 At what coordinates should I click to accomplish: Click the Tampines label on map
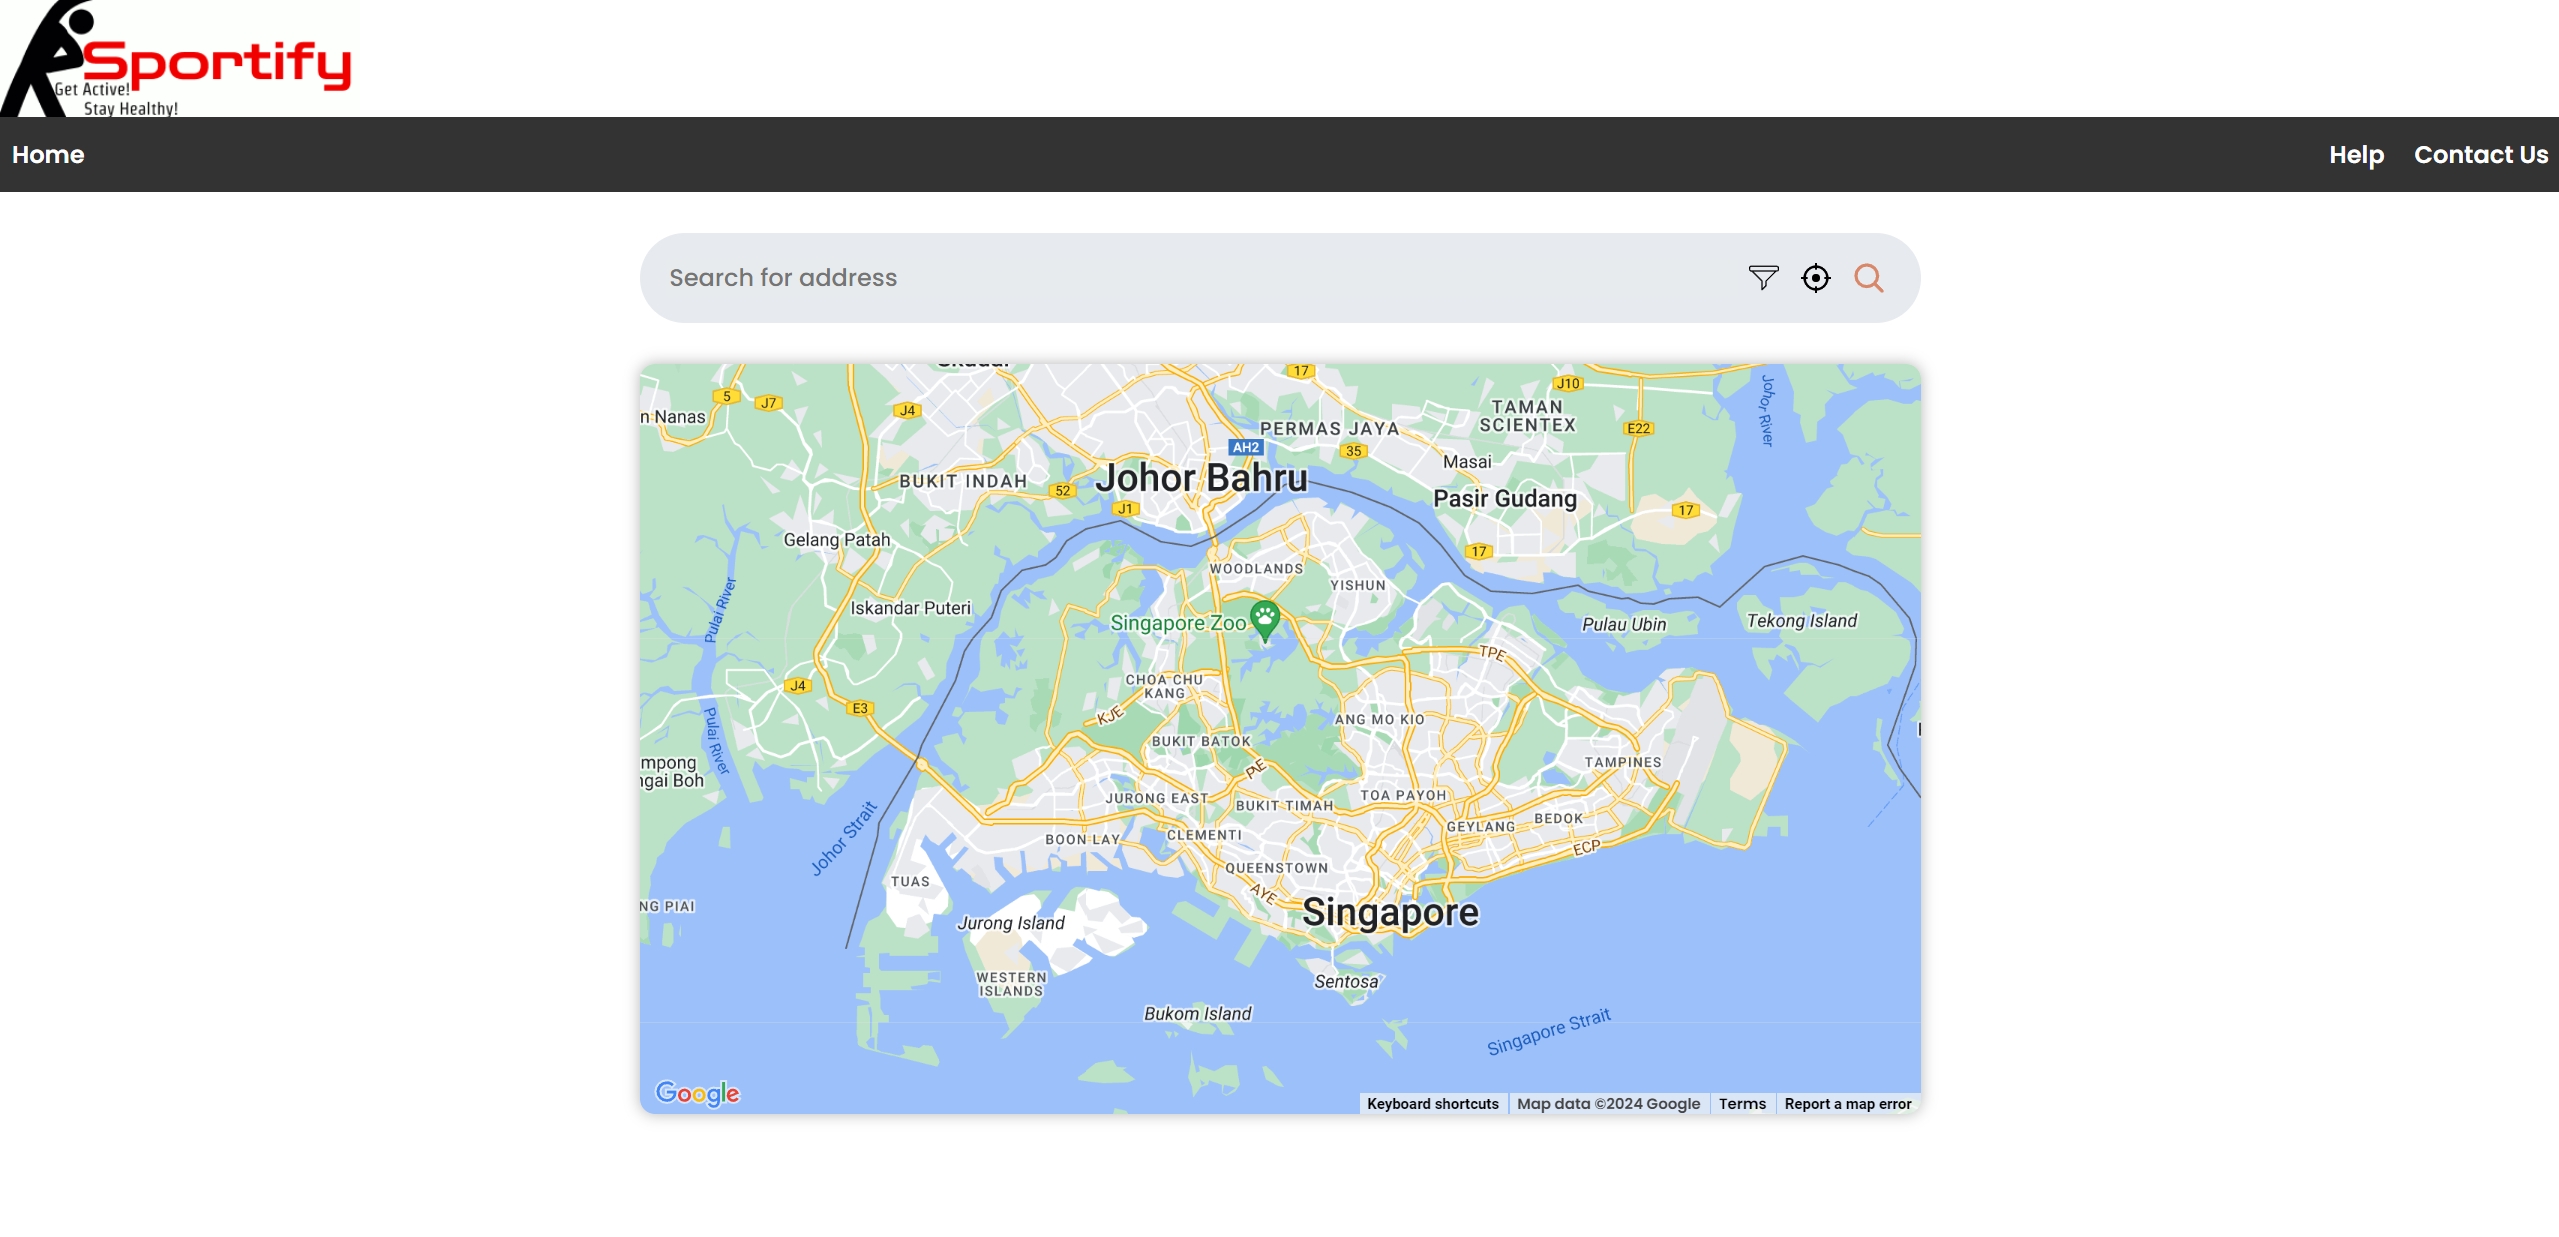click(1623, 762)
